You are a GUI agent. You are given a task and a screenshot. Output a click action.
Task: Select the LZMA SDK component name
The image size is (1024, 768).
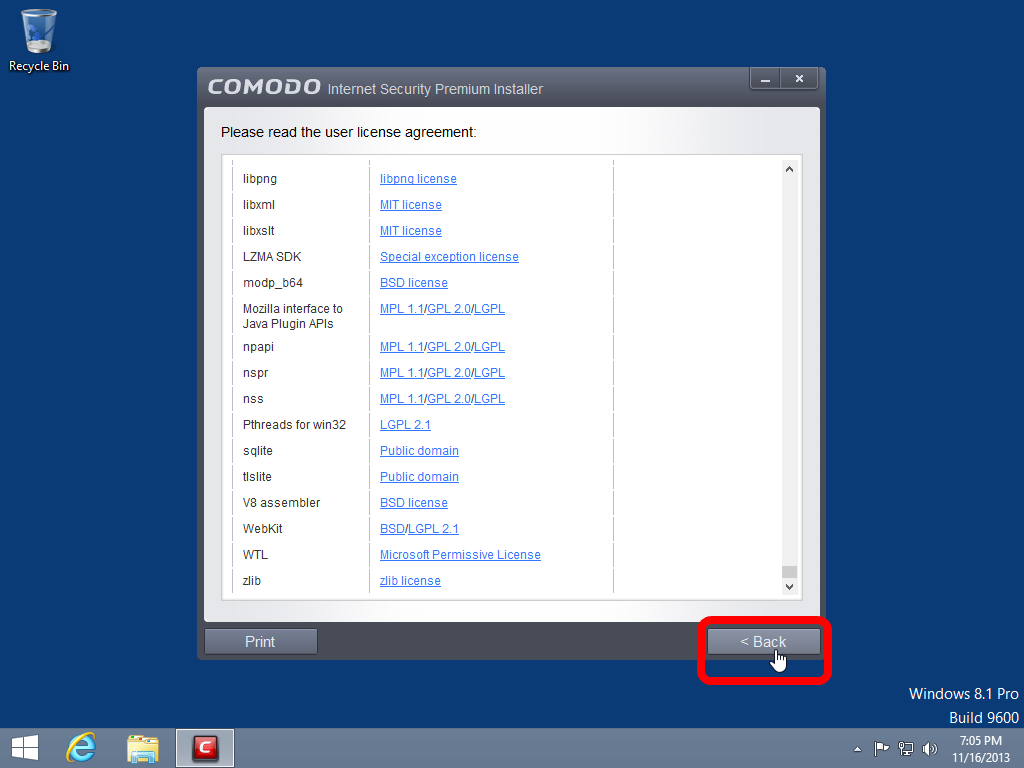click(272, 257)
